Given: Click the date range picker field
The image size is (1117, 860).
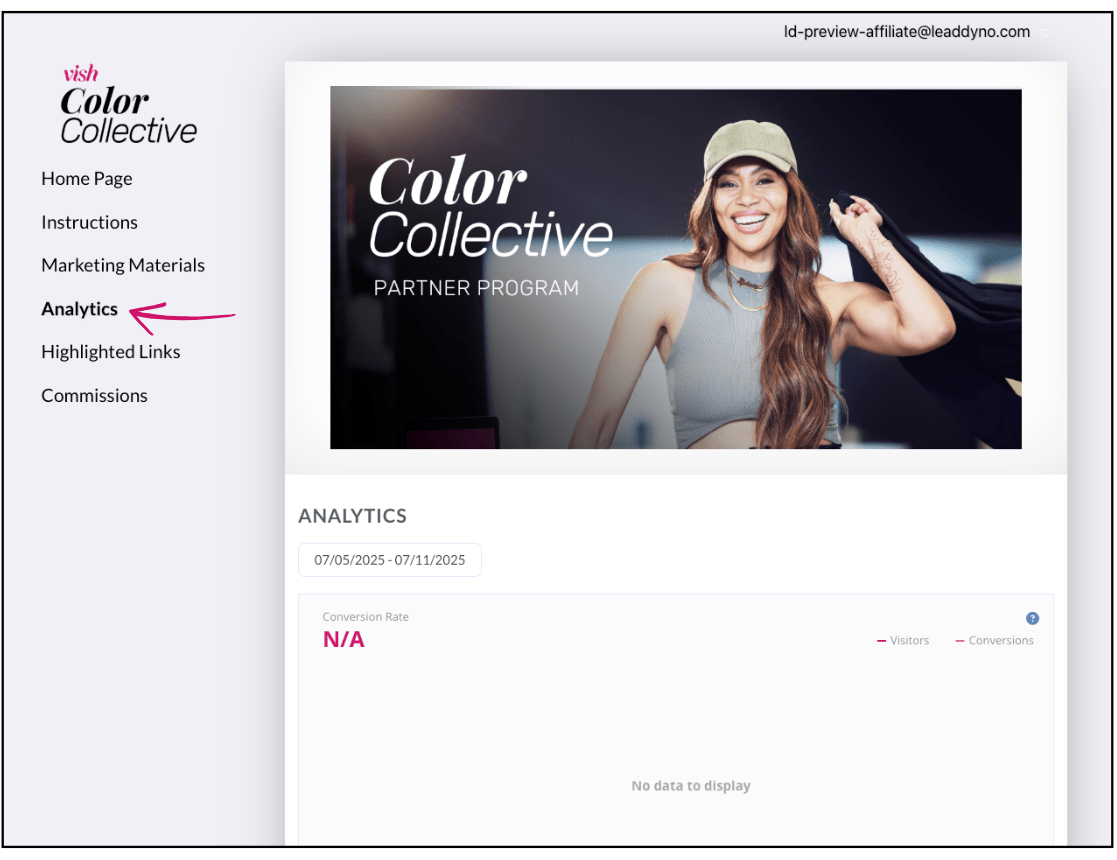Looking at the screenshot, I should pos(390,560).
